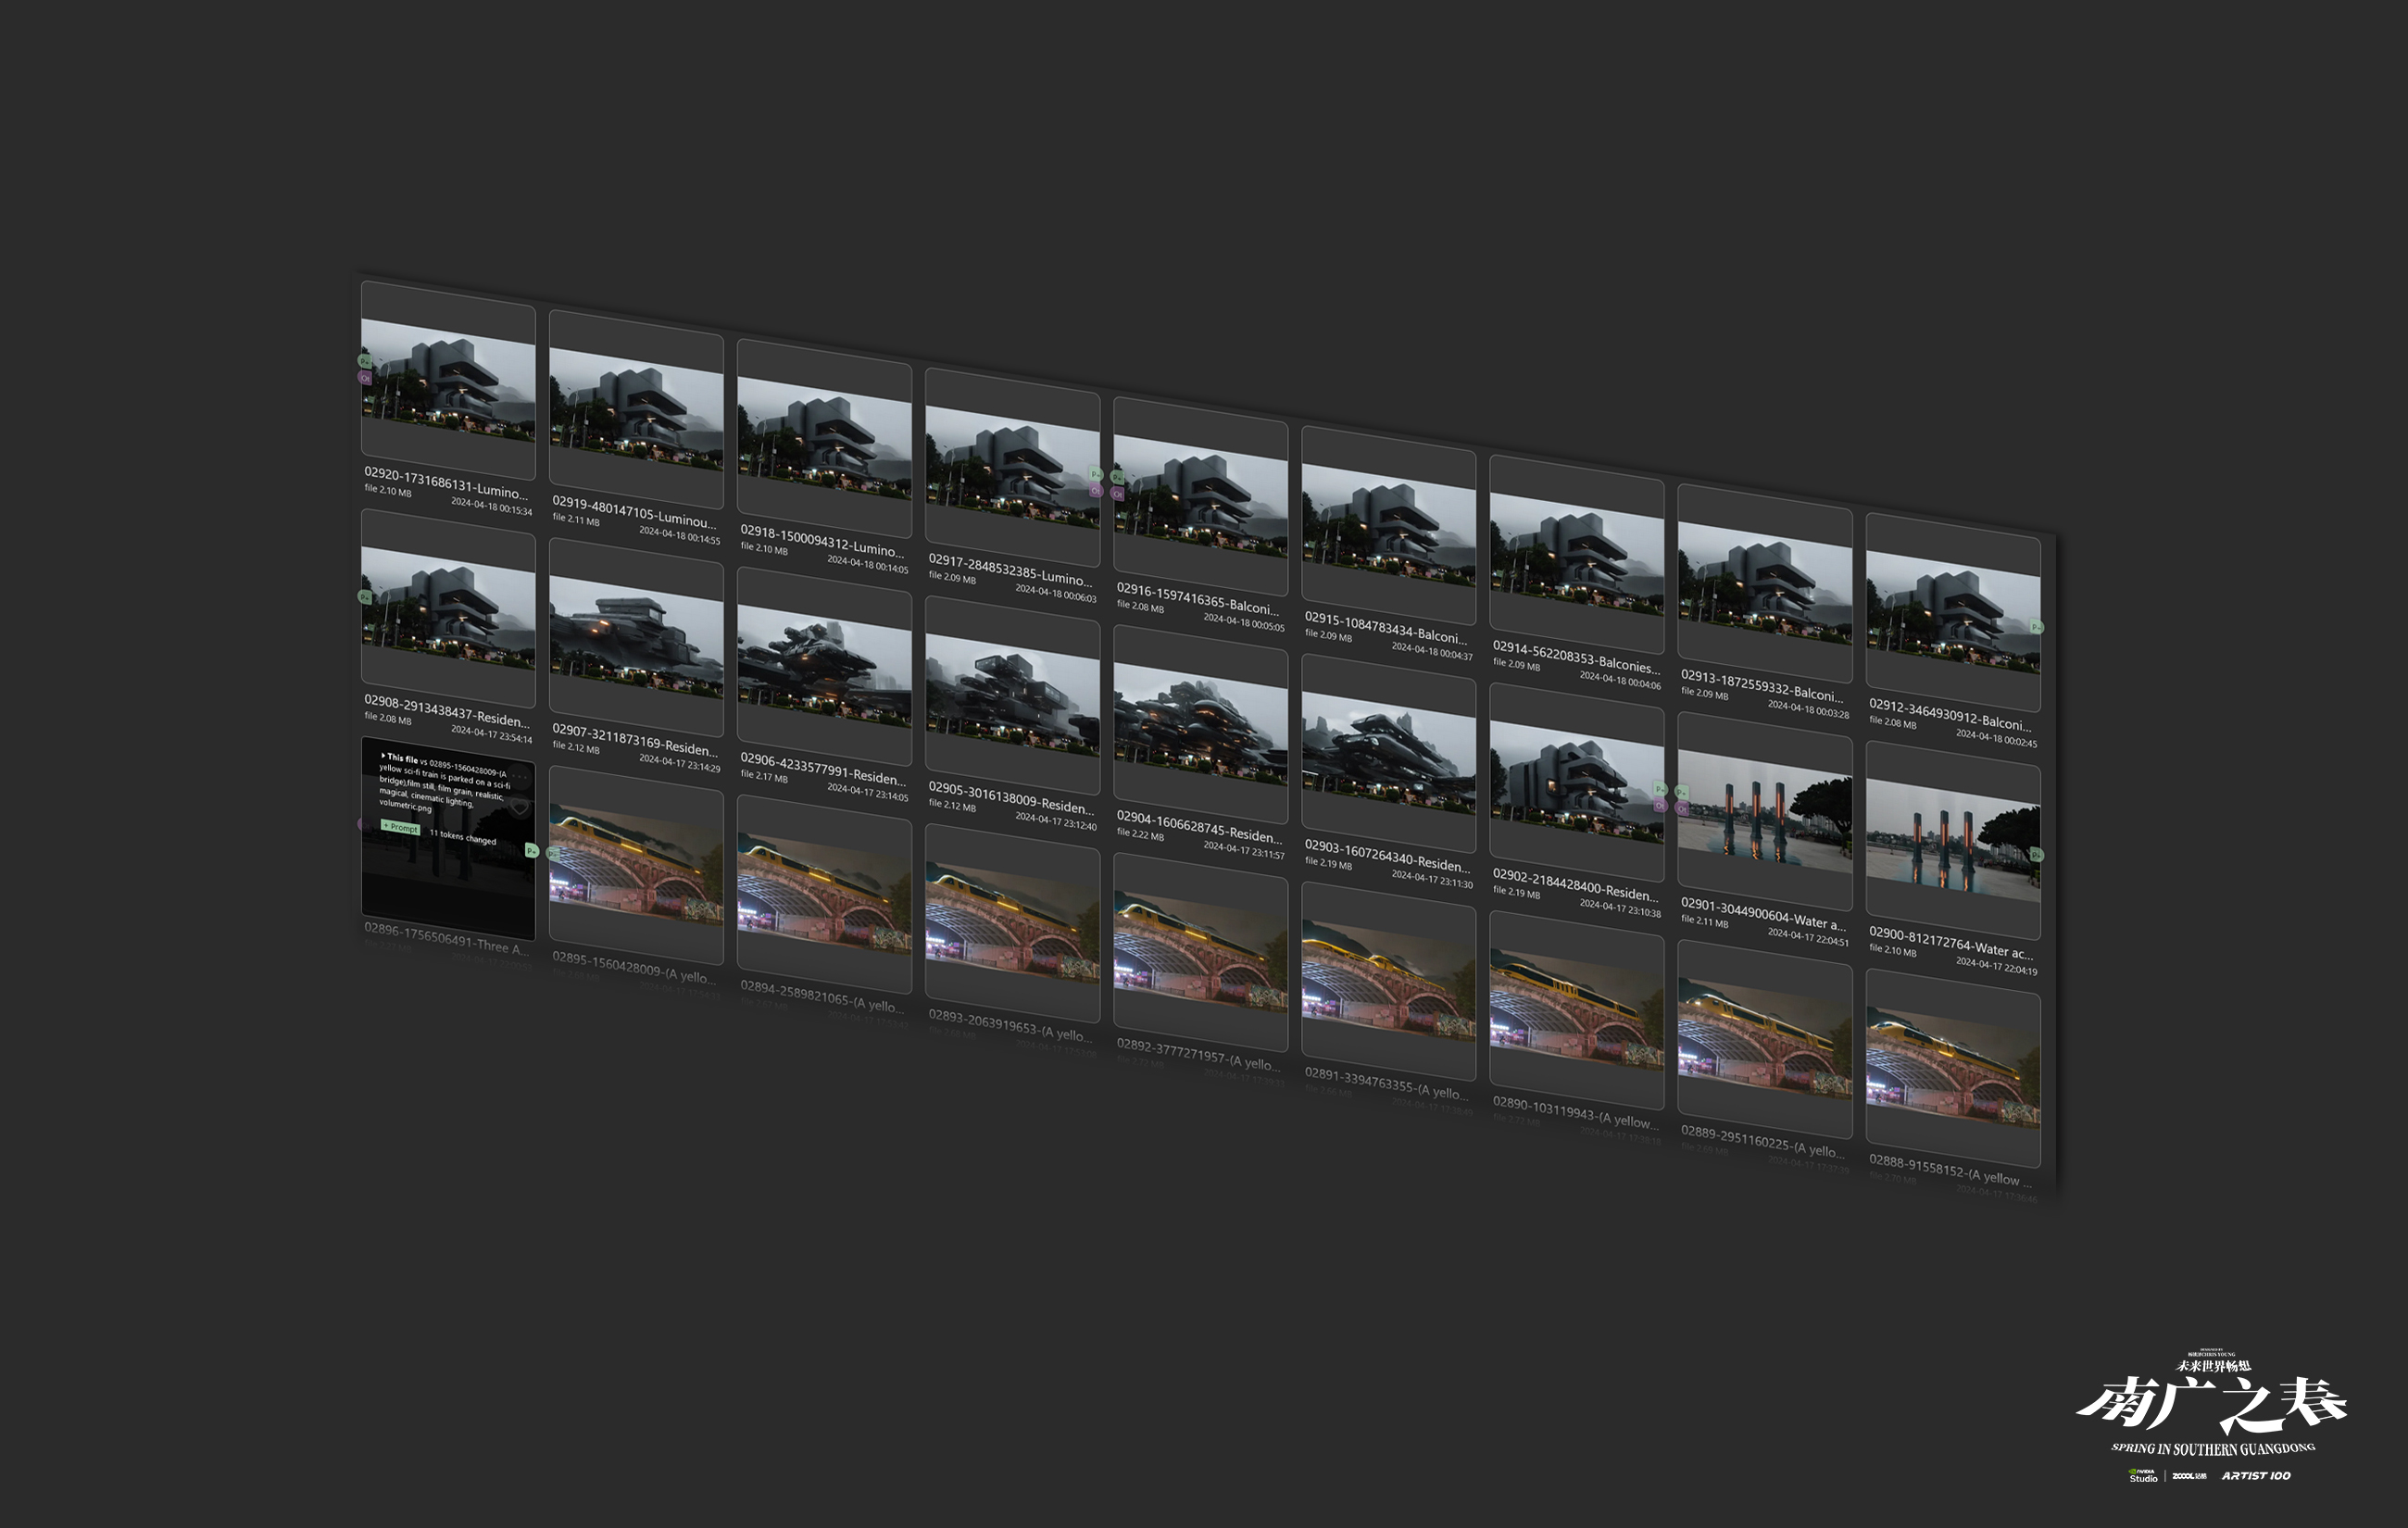Click purple Ot badge on image 02916
The width and height of the screenshot is (2408, 1528).
coord(1117,494)
